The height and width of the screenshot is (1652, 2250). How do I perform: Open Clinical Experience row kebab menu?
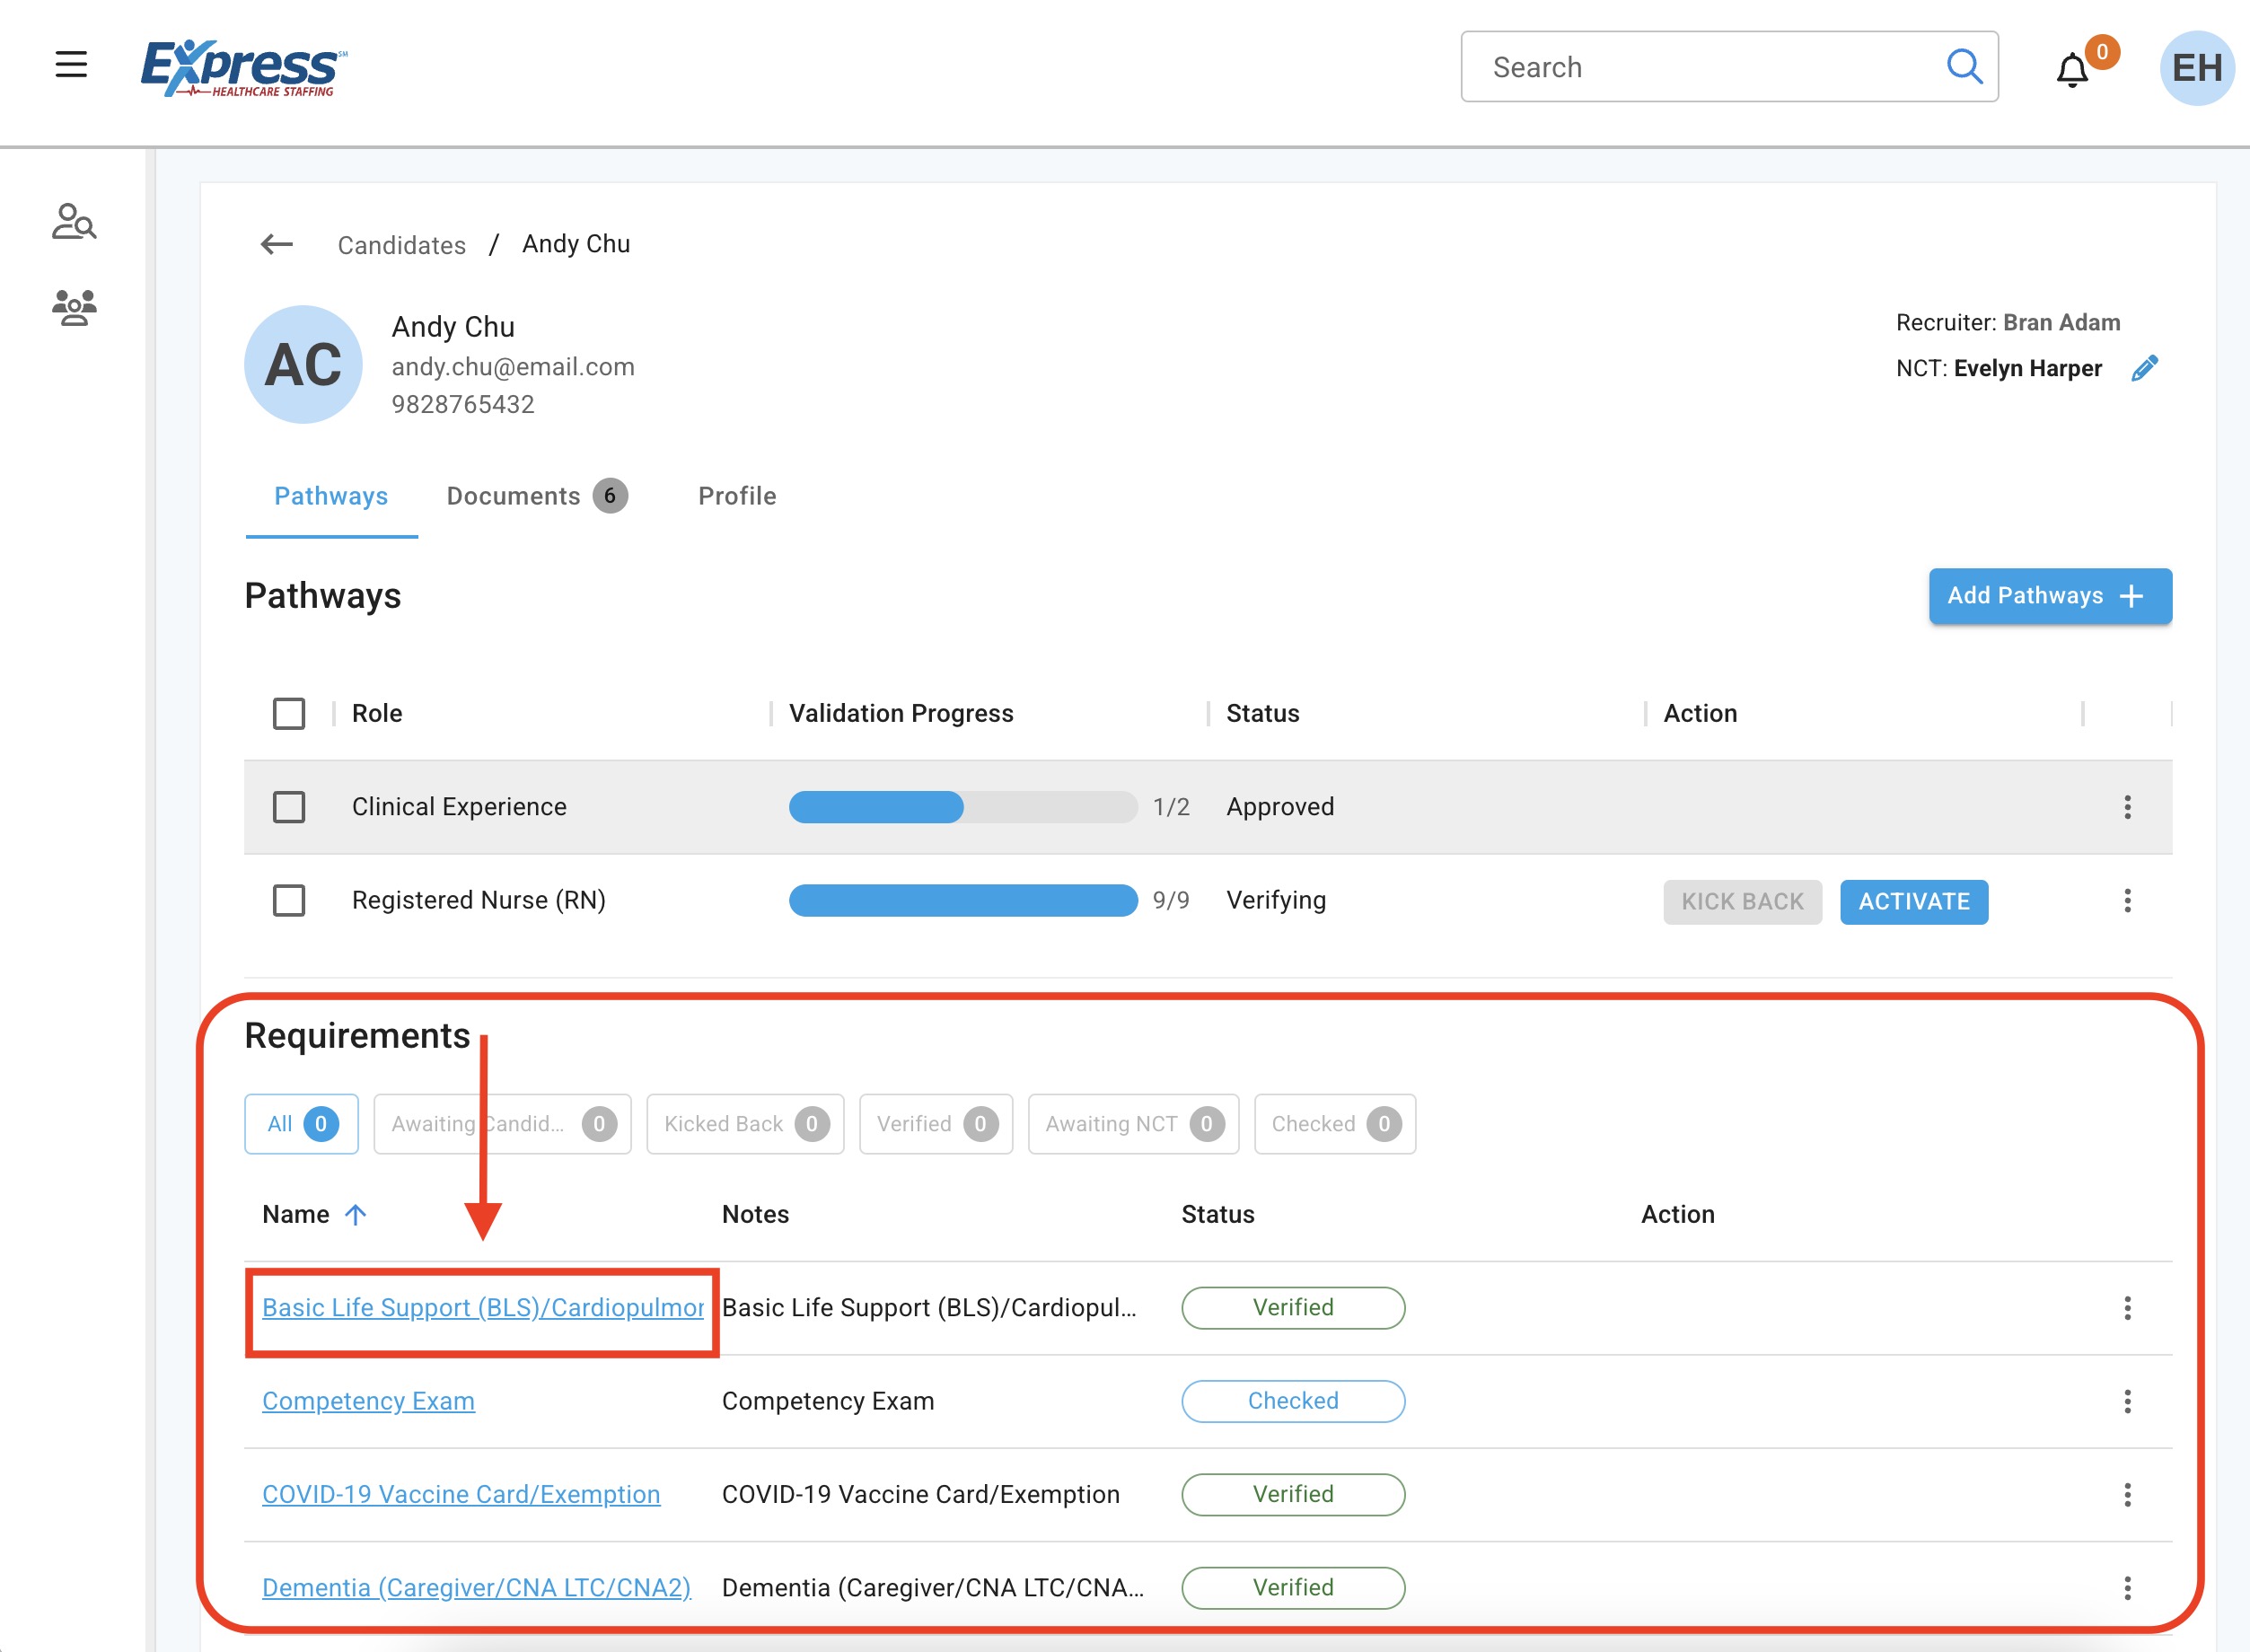click(2127, 807)
